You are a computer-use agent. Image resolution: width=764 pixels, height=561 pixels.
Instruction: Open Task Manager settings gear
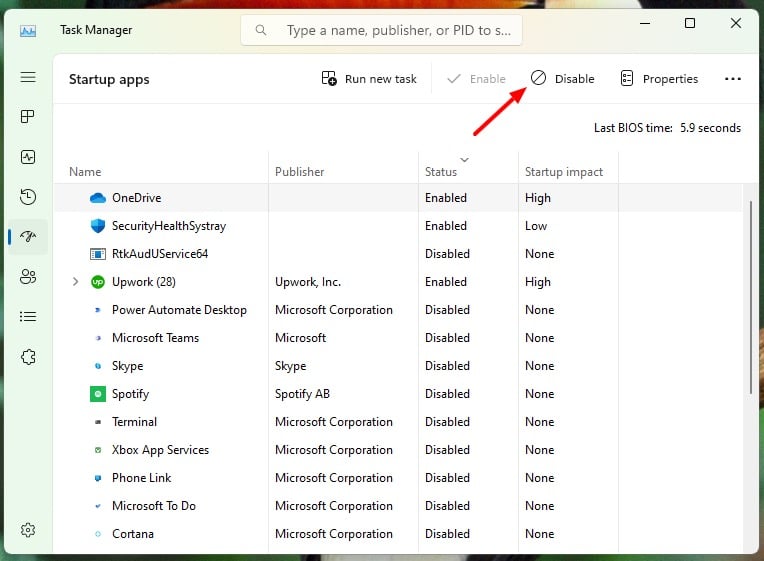click(x=28, y=530)
